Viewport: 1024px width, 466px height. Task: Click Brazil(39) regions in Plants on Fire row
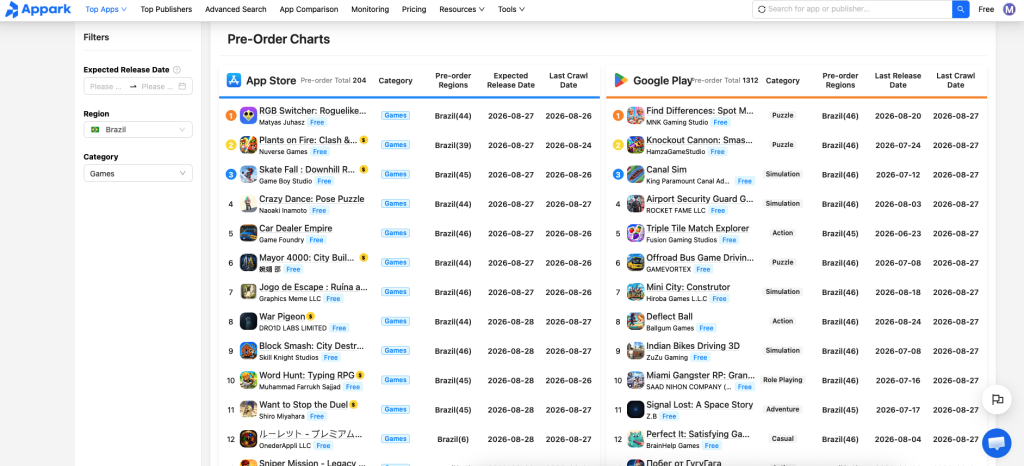pyautogui.click(x=453, y=145)
